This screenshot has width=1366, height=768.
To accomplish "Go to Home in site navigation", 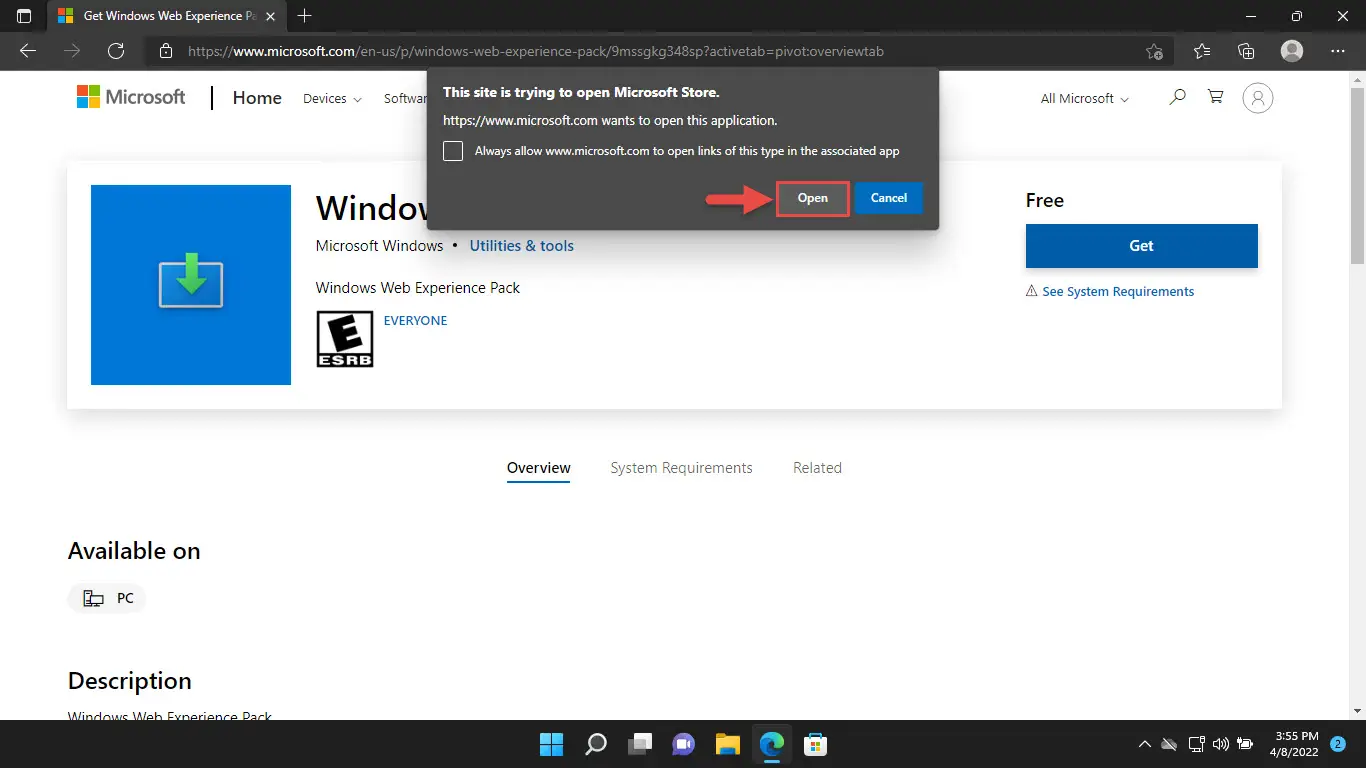I will coord(257,97).
